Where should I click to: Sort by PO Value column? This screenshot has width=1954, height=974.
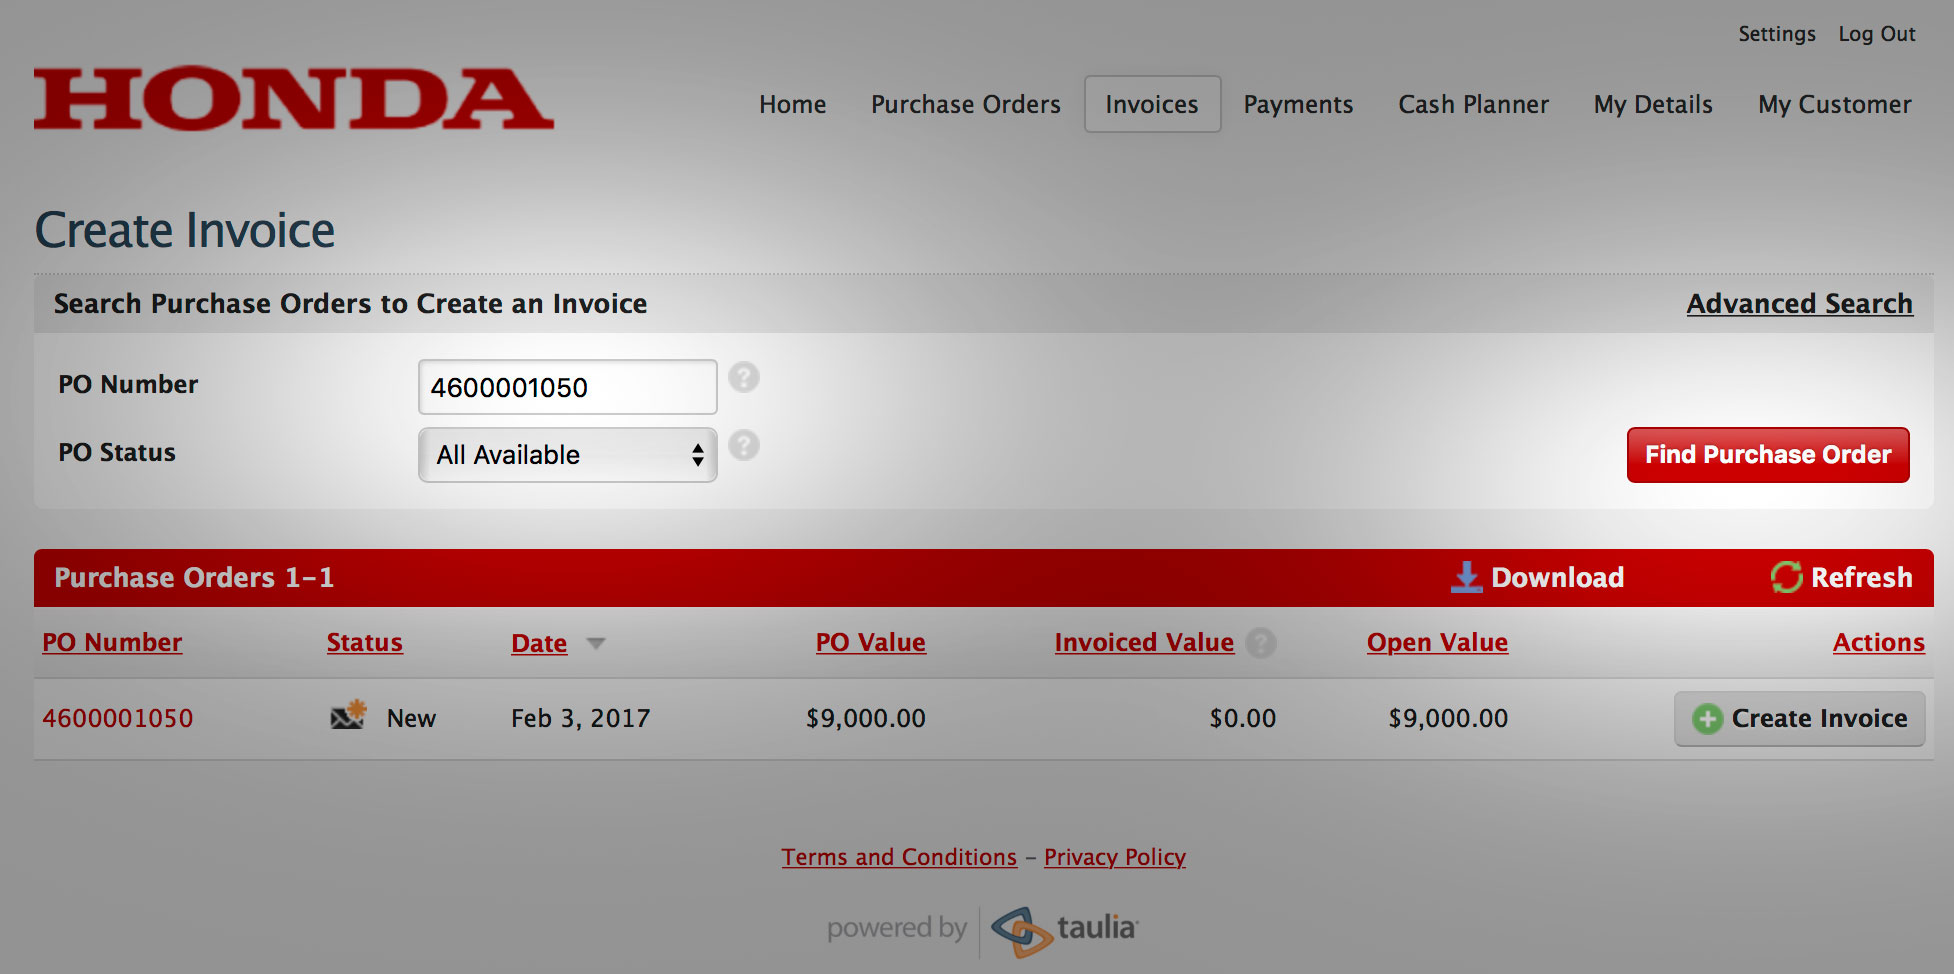pos(870,642)
